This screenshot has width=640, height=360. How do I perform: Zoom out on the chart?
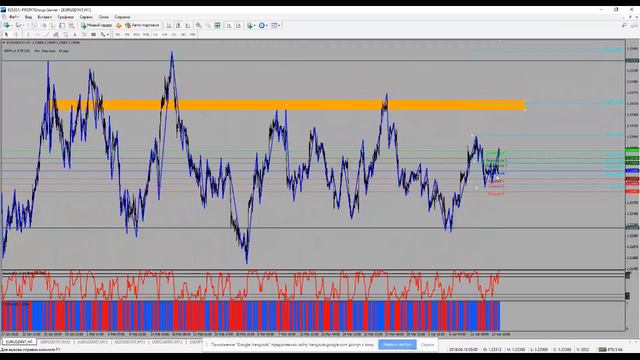coord(208,25)
